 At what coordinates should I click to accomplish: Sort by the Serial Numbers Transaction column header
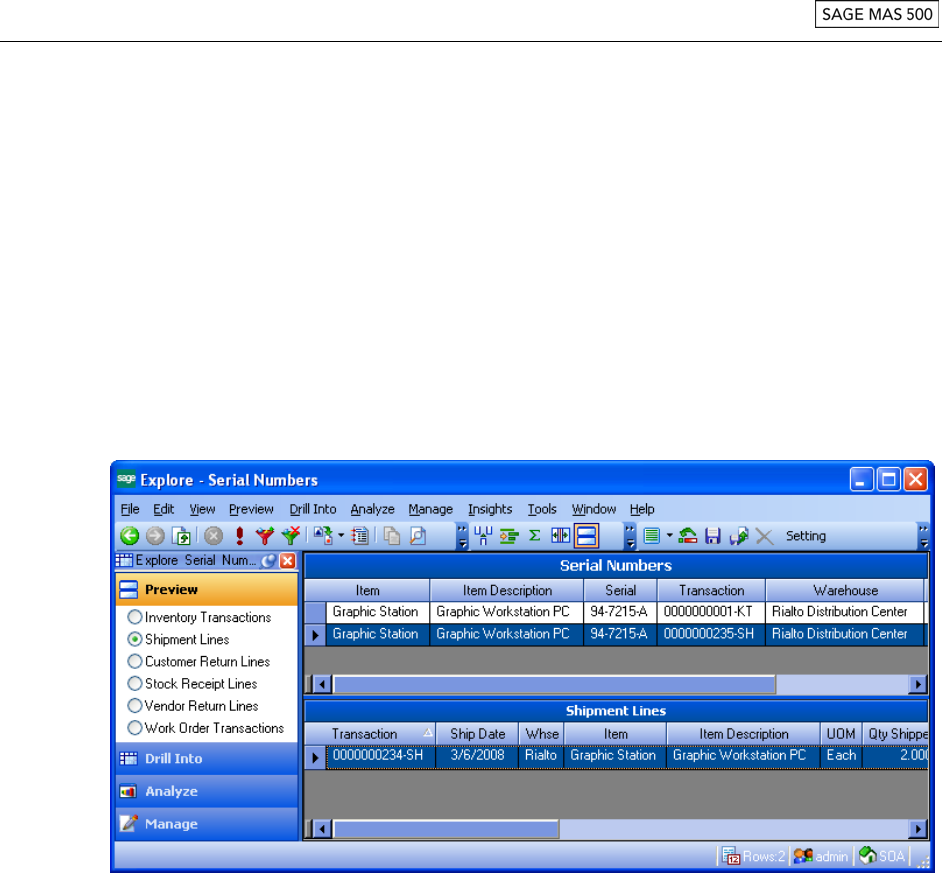711,590
